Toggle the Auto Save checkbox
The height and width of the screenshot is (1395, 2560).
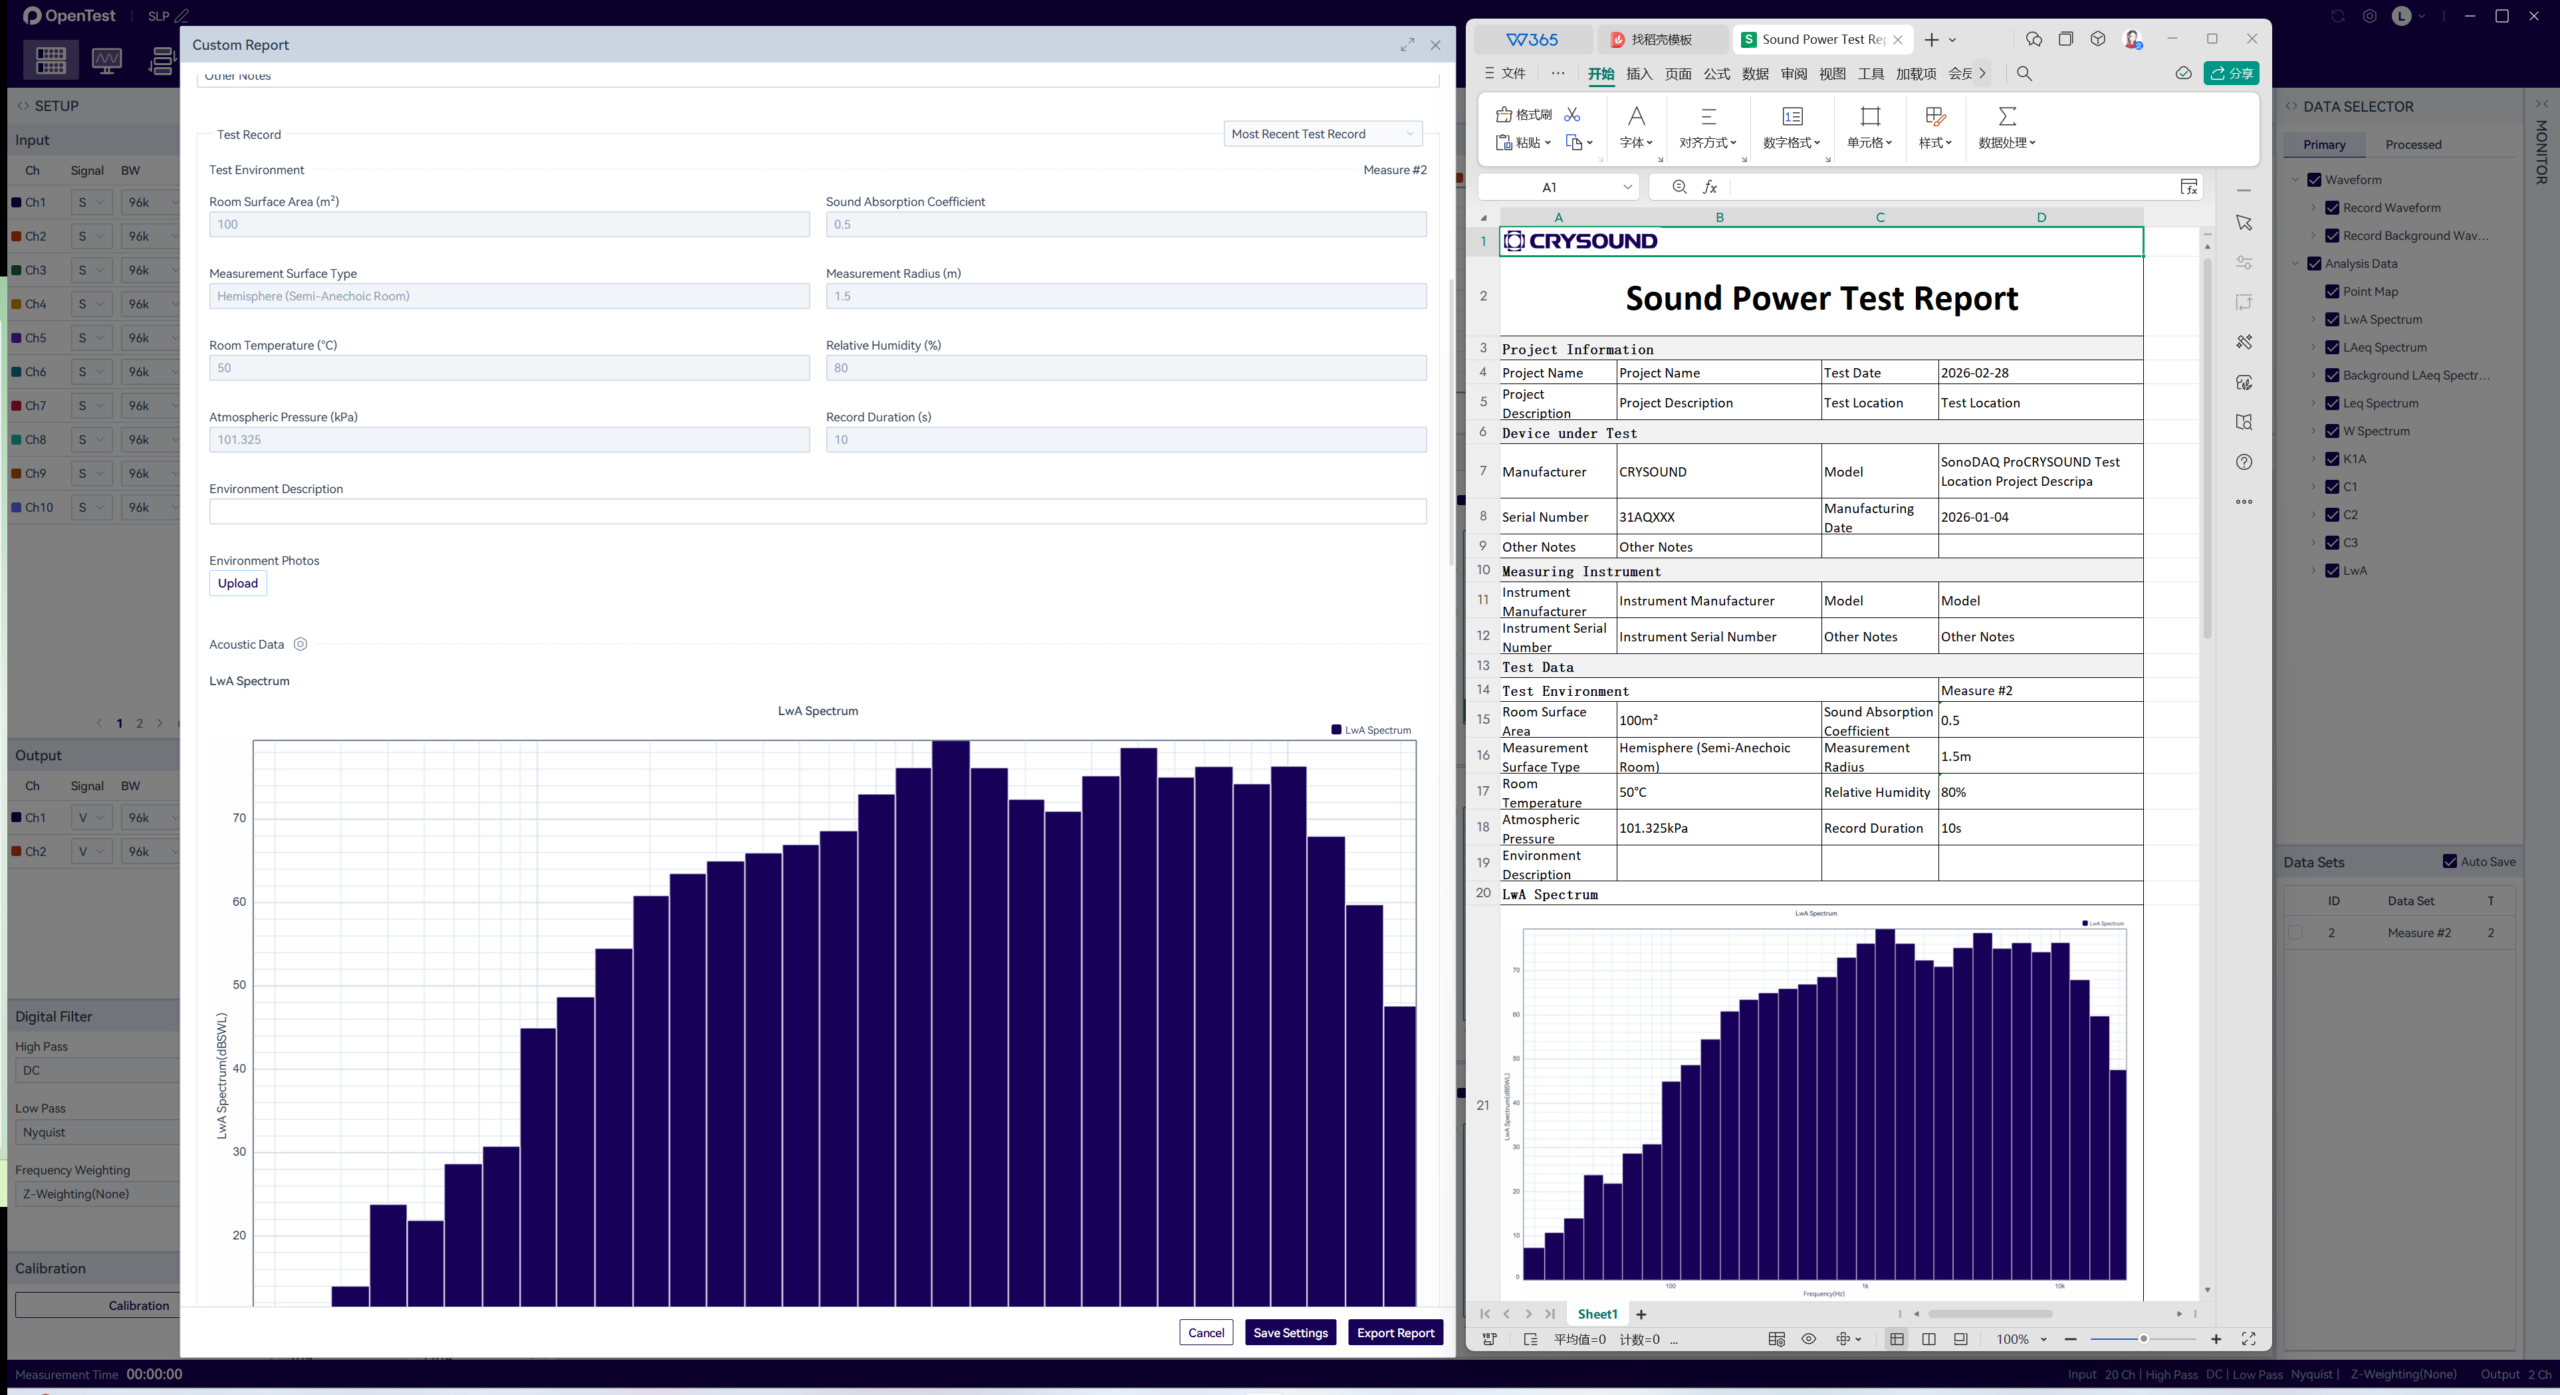click(2449, 862)
